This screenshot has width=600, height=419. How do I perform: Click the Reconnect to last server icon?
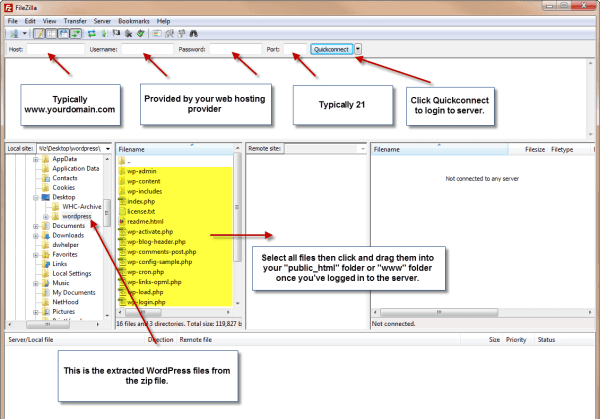[141, 34]
